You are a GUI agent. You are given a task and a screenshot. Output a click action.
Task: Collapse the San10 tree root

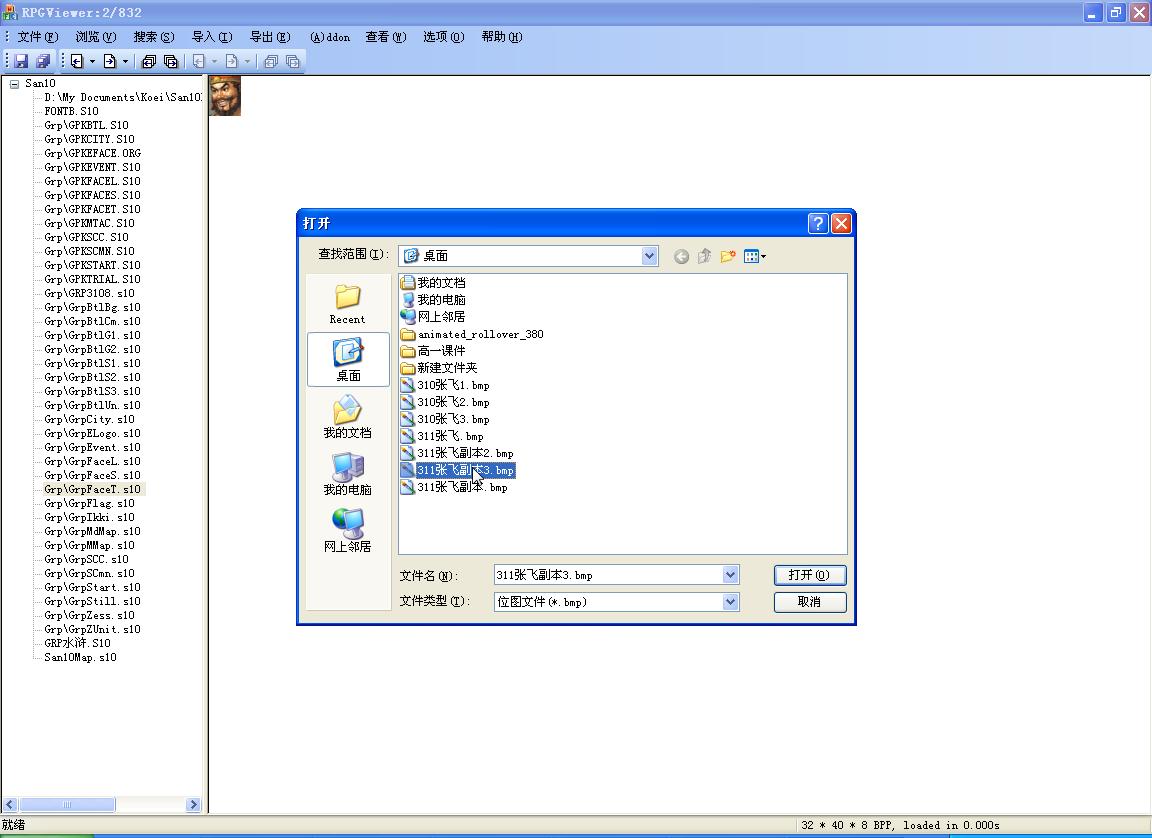pos(14,84)
